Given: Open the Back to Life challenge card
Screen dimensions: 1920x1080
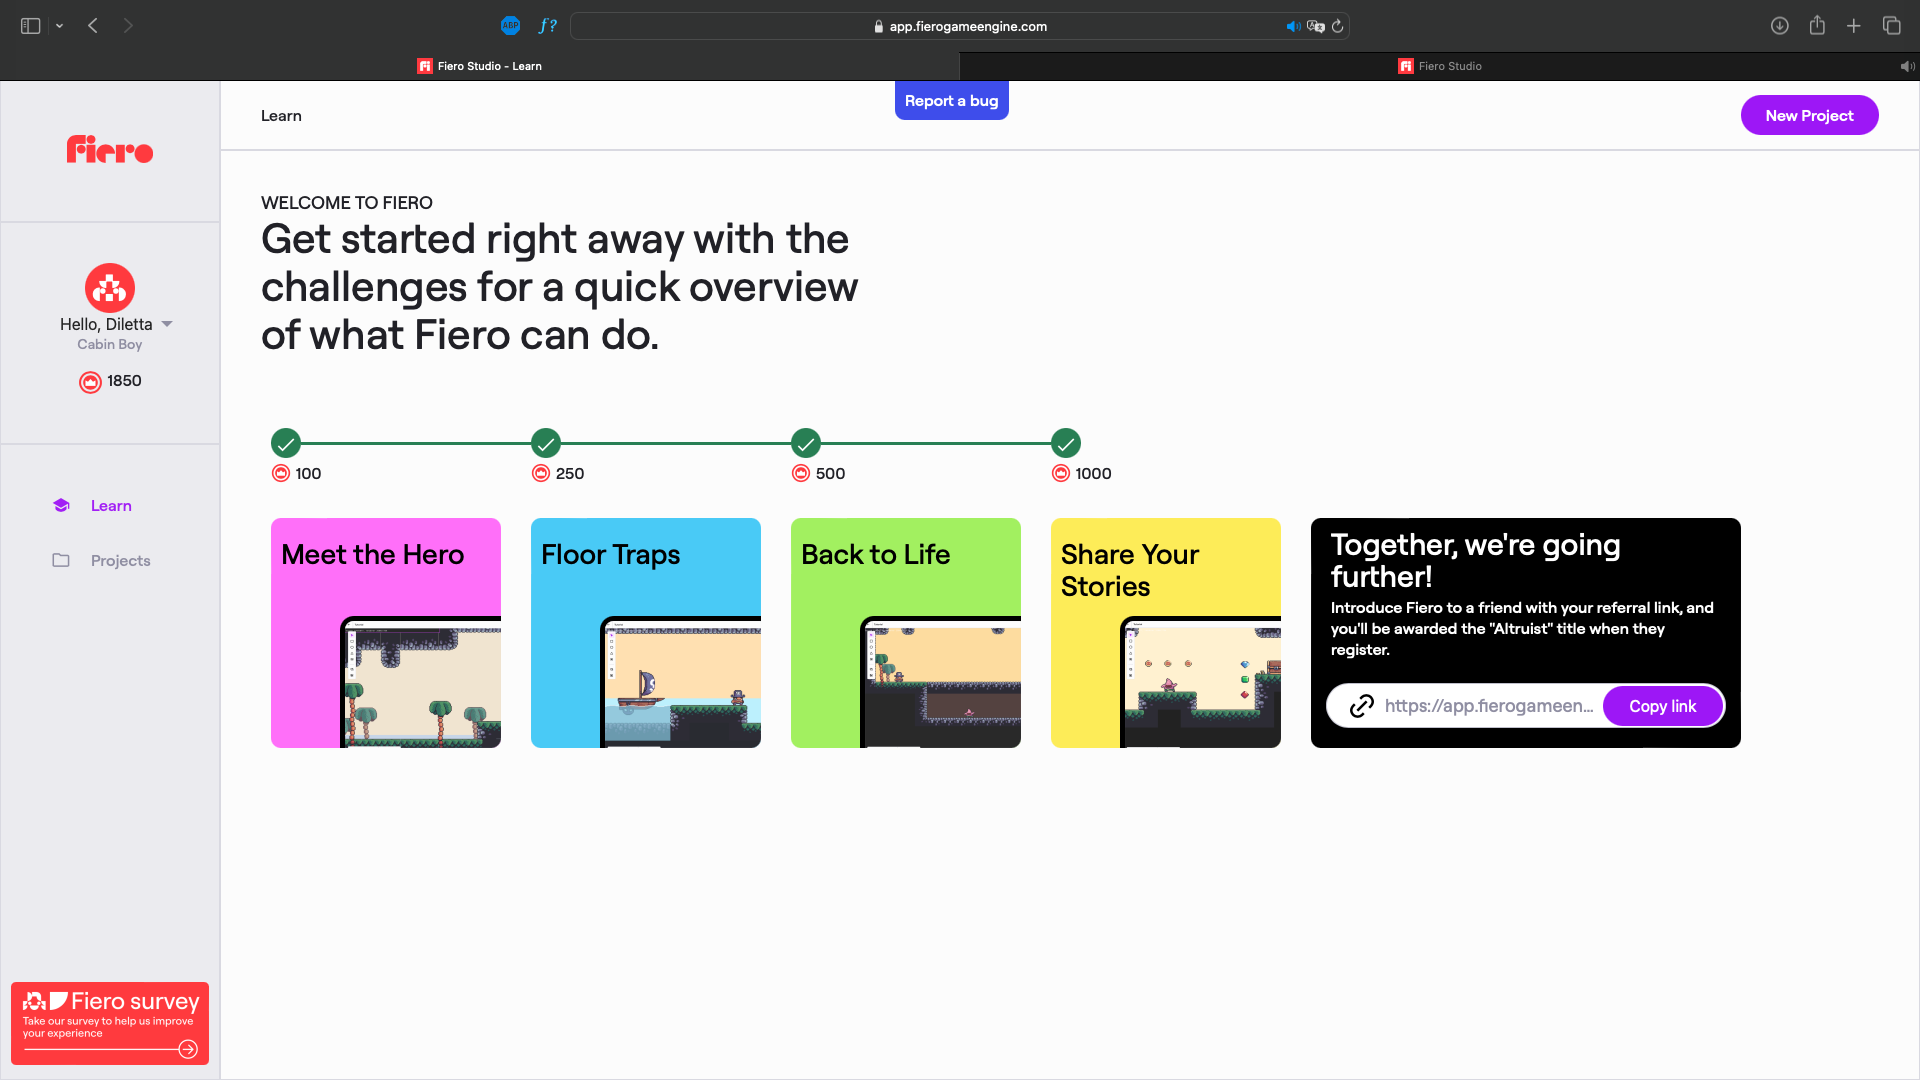Looking at the screenshot, I should pyautogui.click(x=906, y=633).
